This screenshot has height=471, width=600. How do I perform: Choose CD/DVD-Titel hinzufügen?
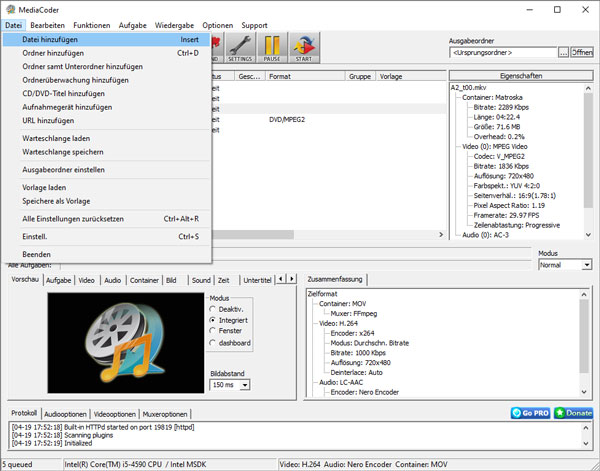[106, 93]
